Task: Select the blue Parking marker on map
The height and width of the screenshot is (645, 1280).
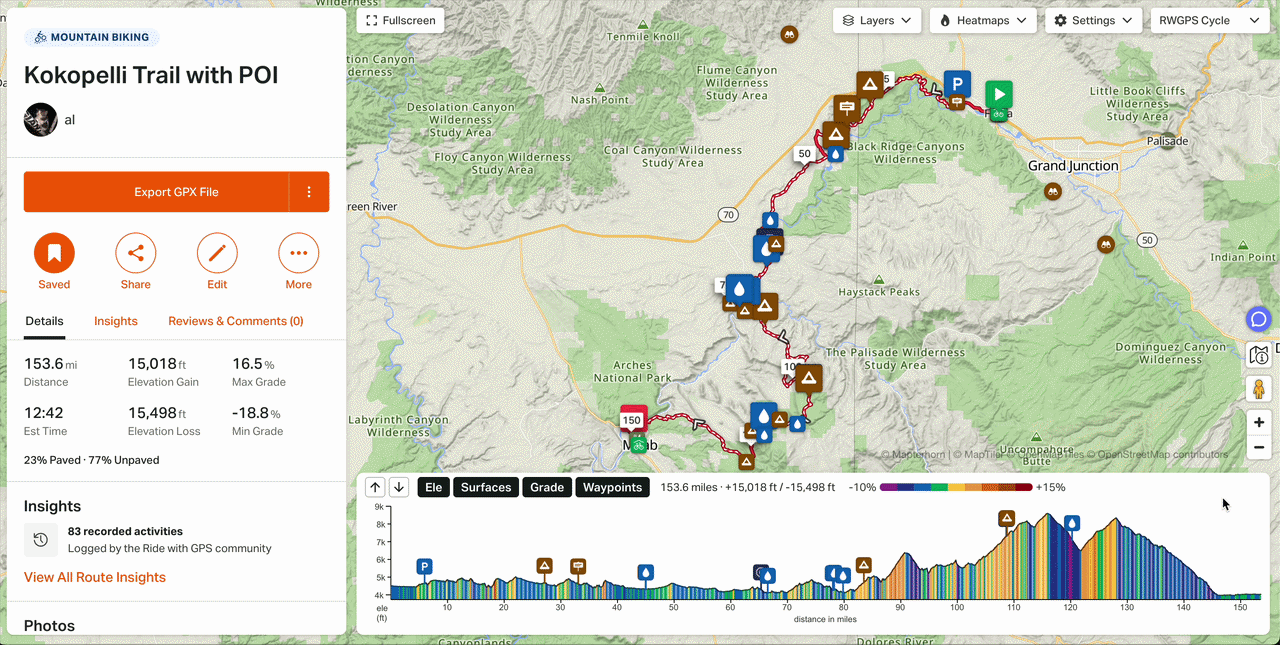Action: (958, 84)
